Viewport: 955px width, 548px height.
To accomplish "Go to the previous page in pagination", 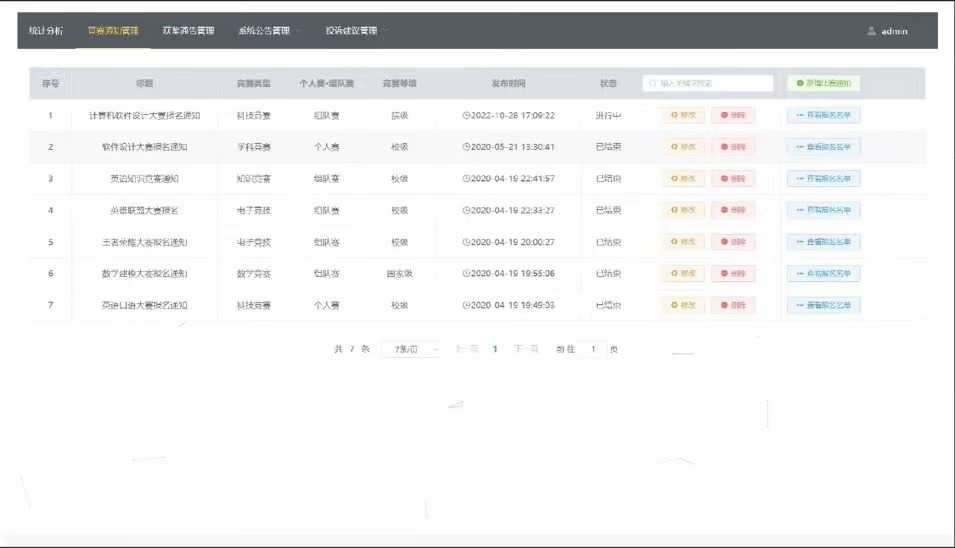I will (467, 349).
